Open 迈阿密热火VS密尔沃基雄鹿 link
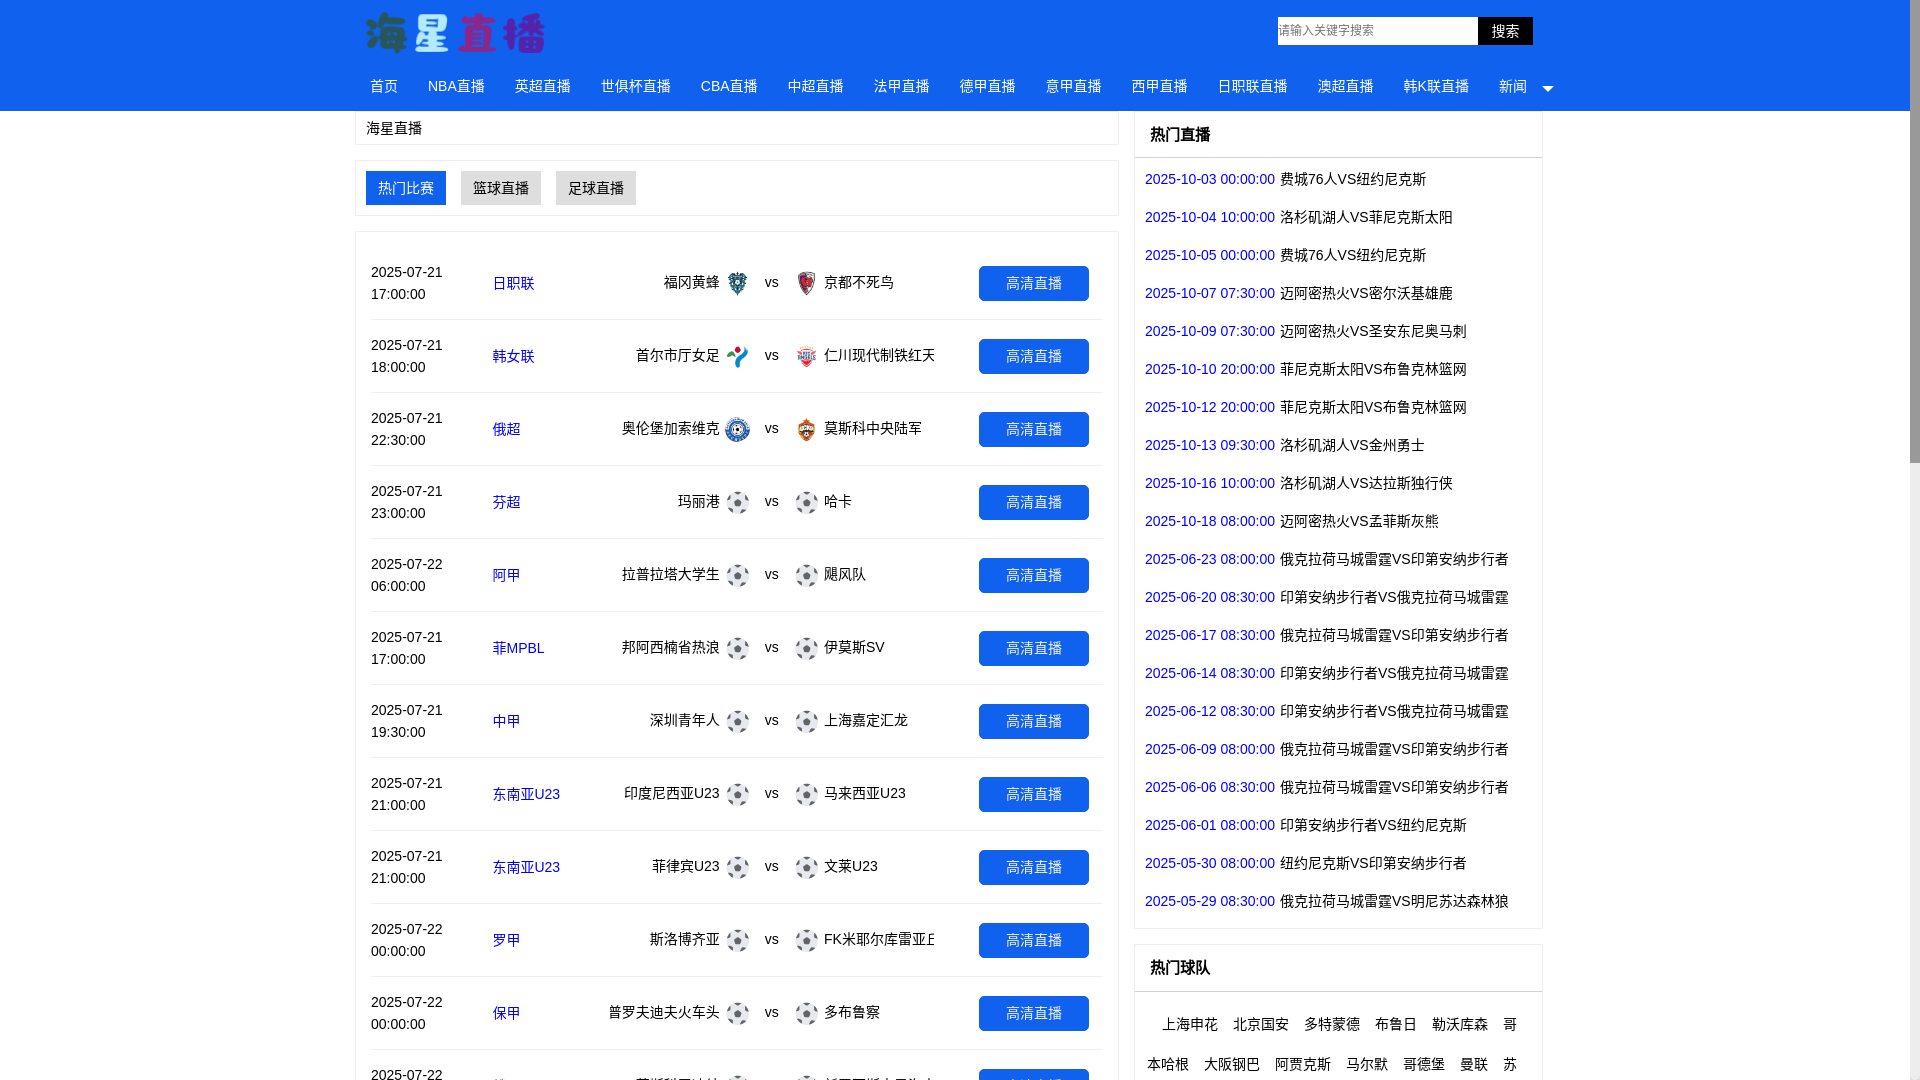Image resolution: width=1920 pixels, height=1080 pixels. pos(1366,293)
